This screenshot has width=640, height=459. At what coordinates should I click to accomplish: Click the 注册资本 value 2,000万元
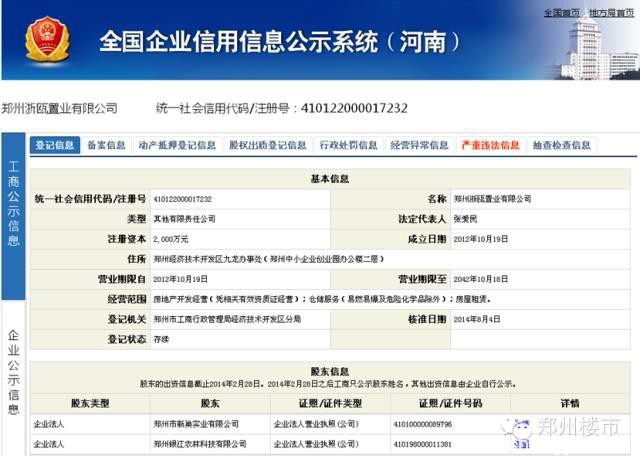click(171, 239)
